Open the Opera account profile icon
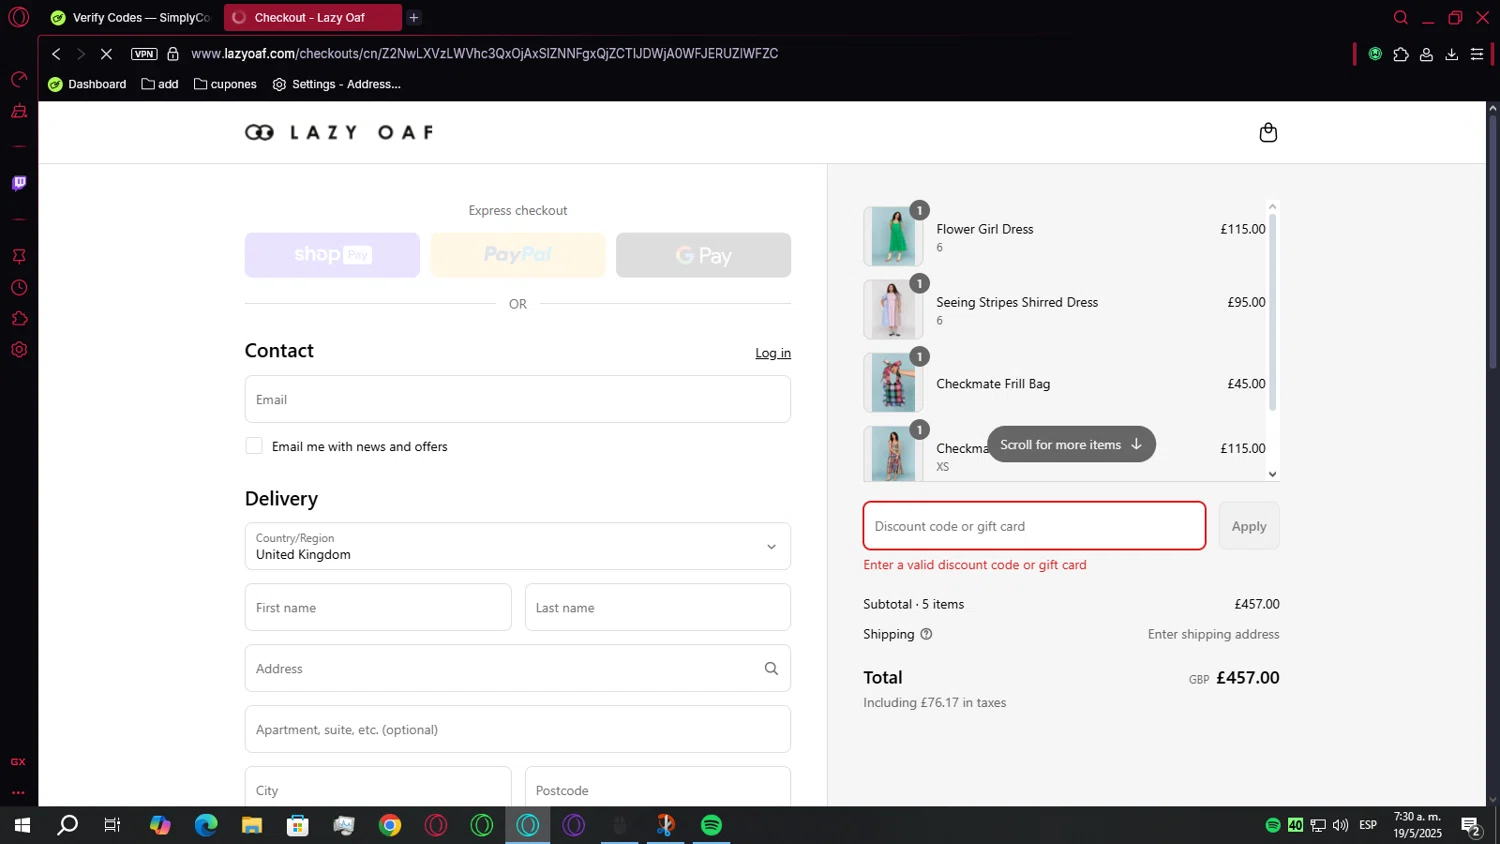This screenshot has width=1500, height=844. click(x=1426, y=54)
